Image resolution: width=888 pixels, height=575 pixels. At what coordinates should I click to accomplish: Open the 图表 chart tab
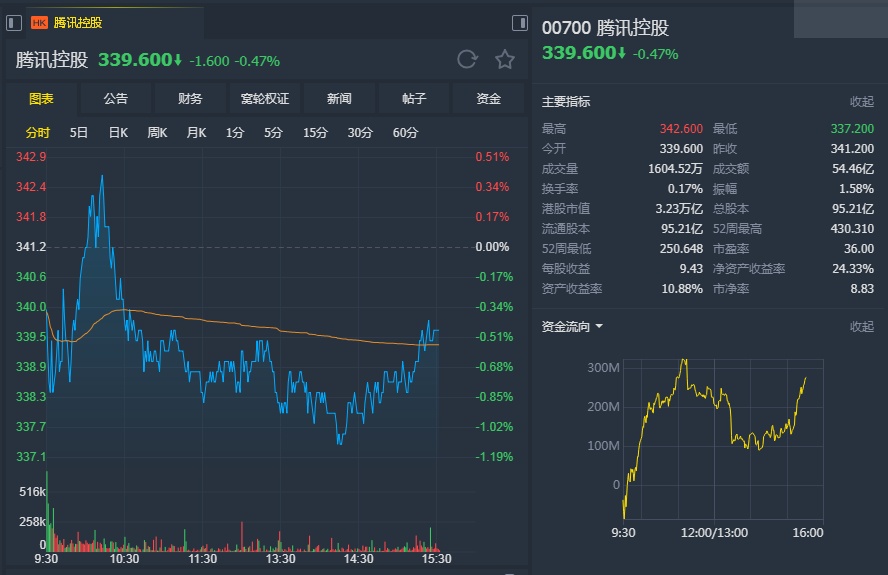(41, 99)
